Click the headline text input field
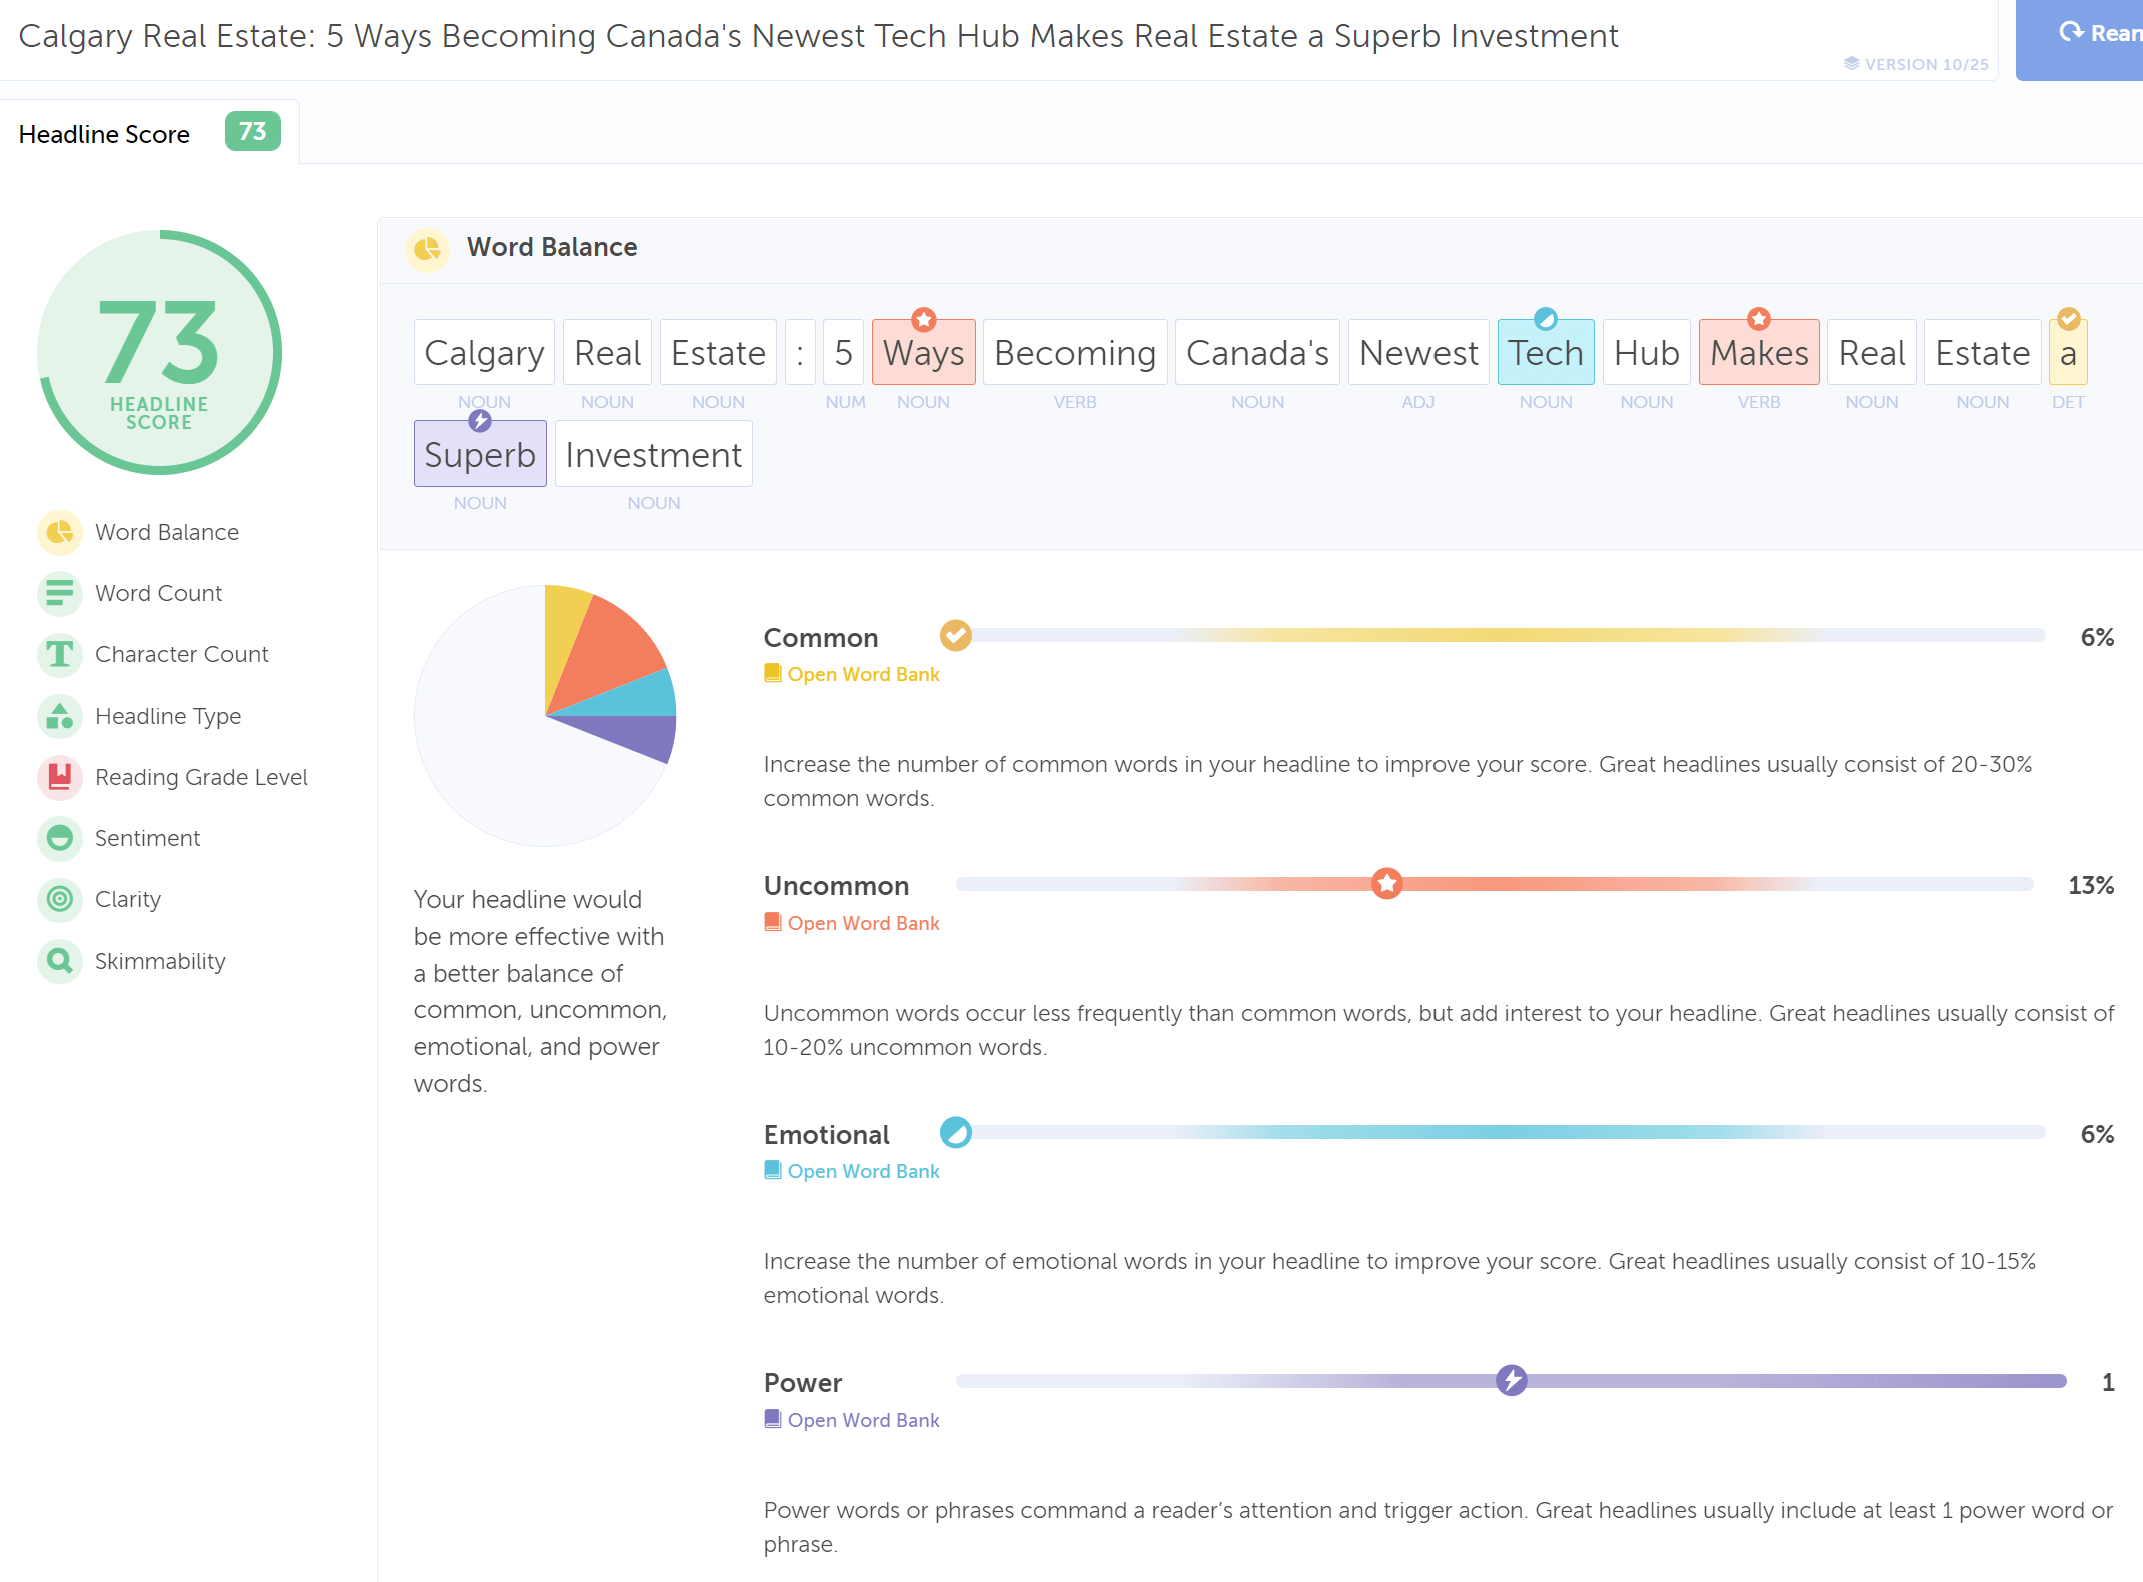Viewport: 2143px width, 1582px height. coord(818,36)
